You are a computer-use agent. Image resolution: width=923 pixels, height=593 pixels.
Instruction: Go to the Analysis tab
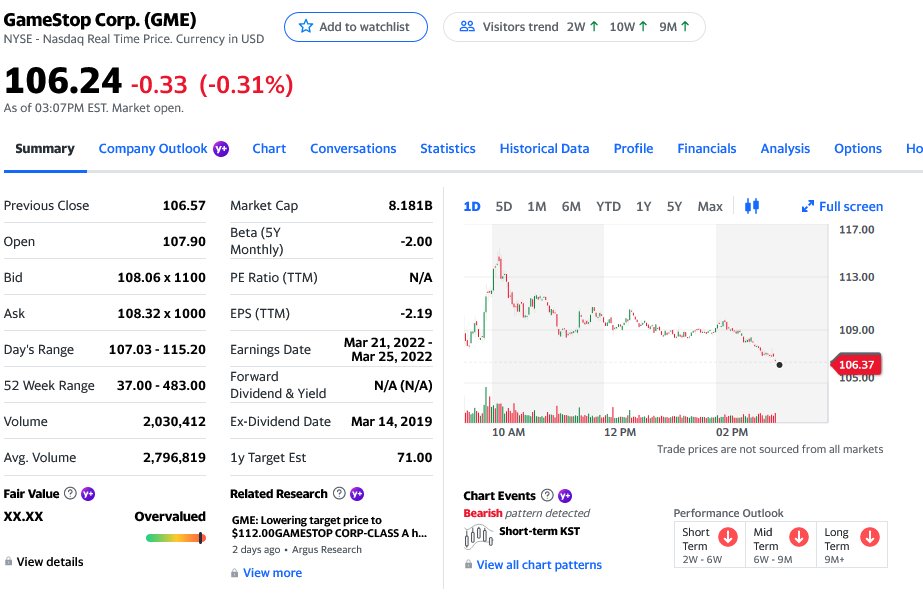(785, 149)
